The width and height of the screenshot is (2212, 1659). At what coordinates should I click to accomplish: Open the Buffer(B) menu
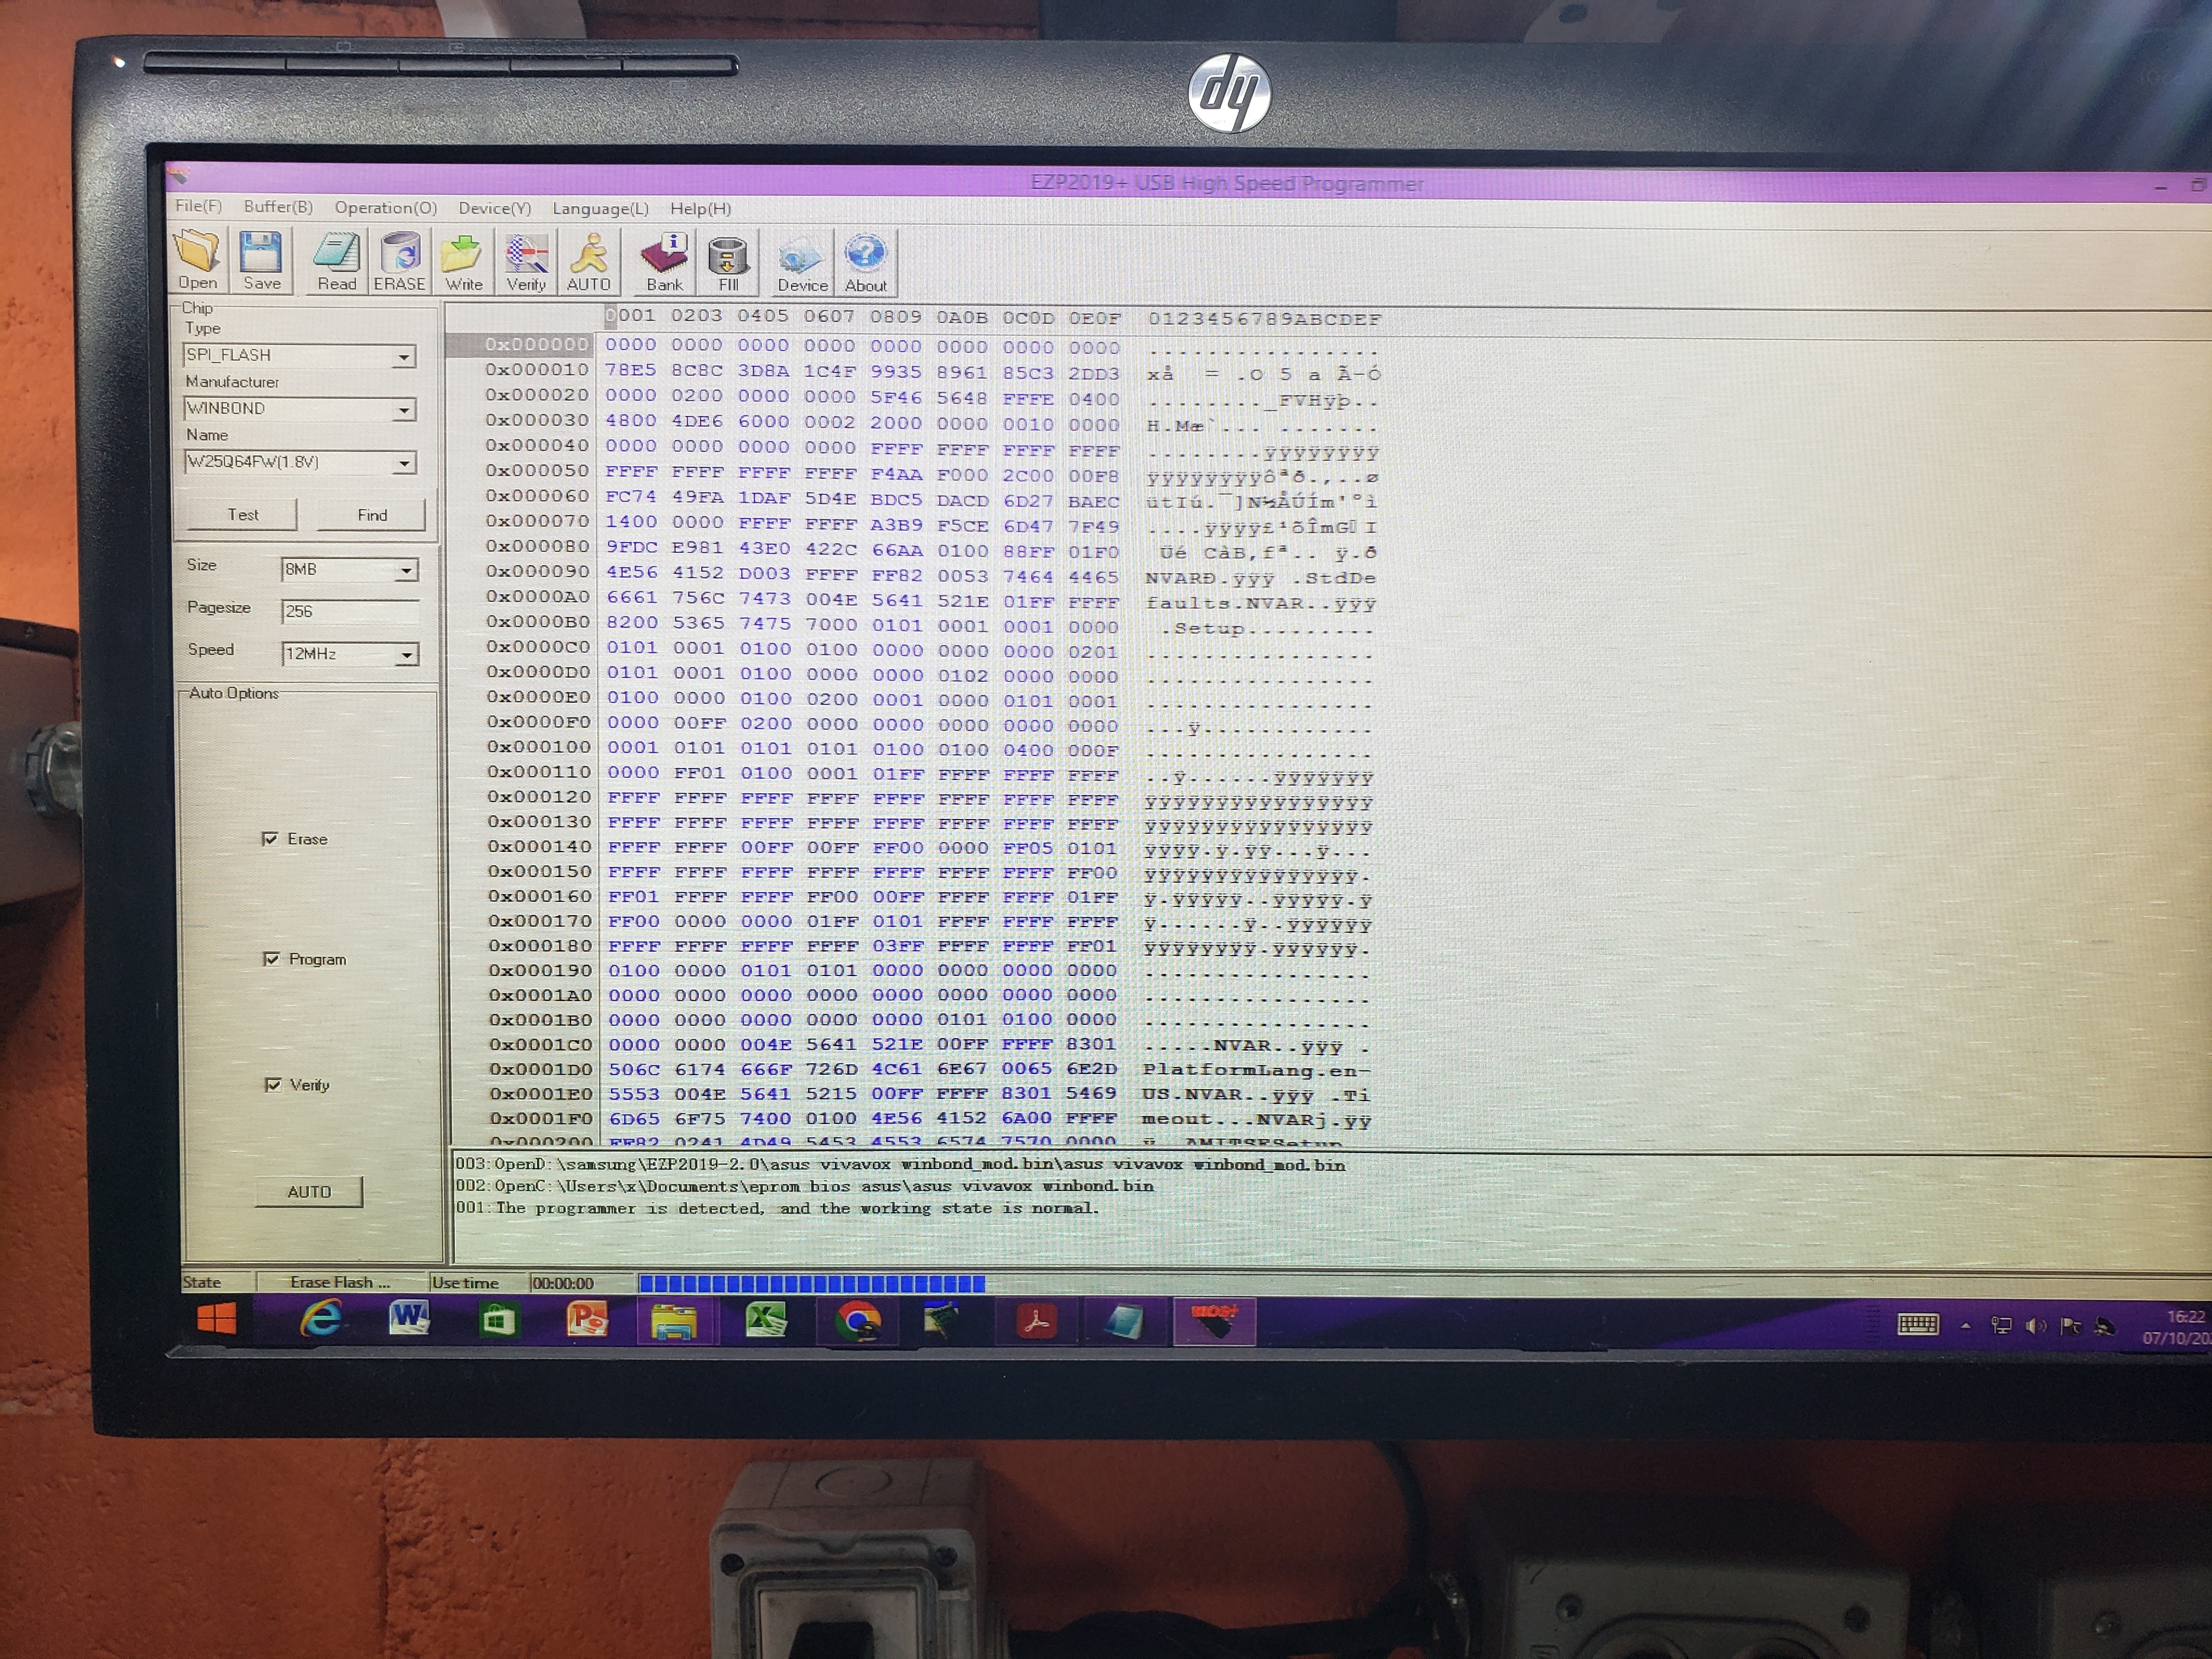(x=278, y=207)
